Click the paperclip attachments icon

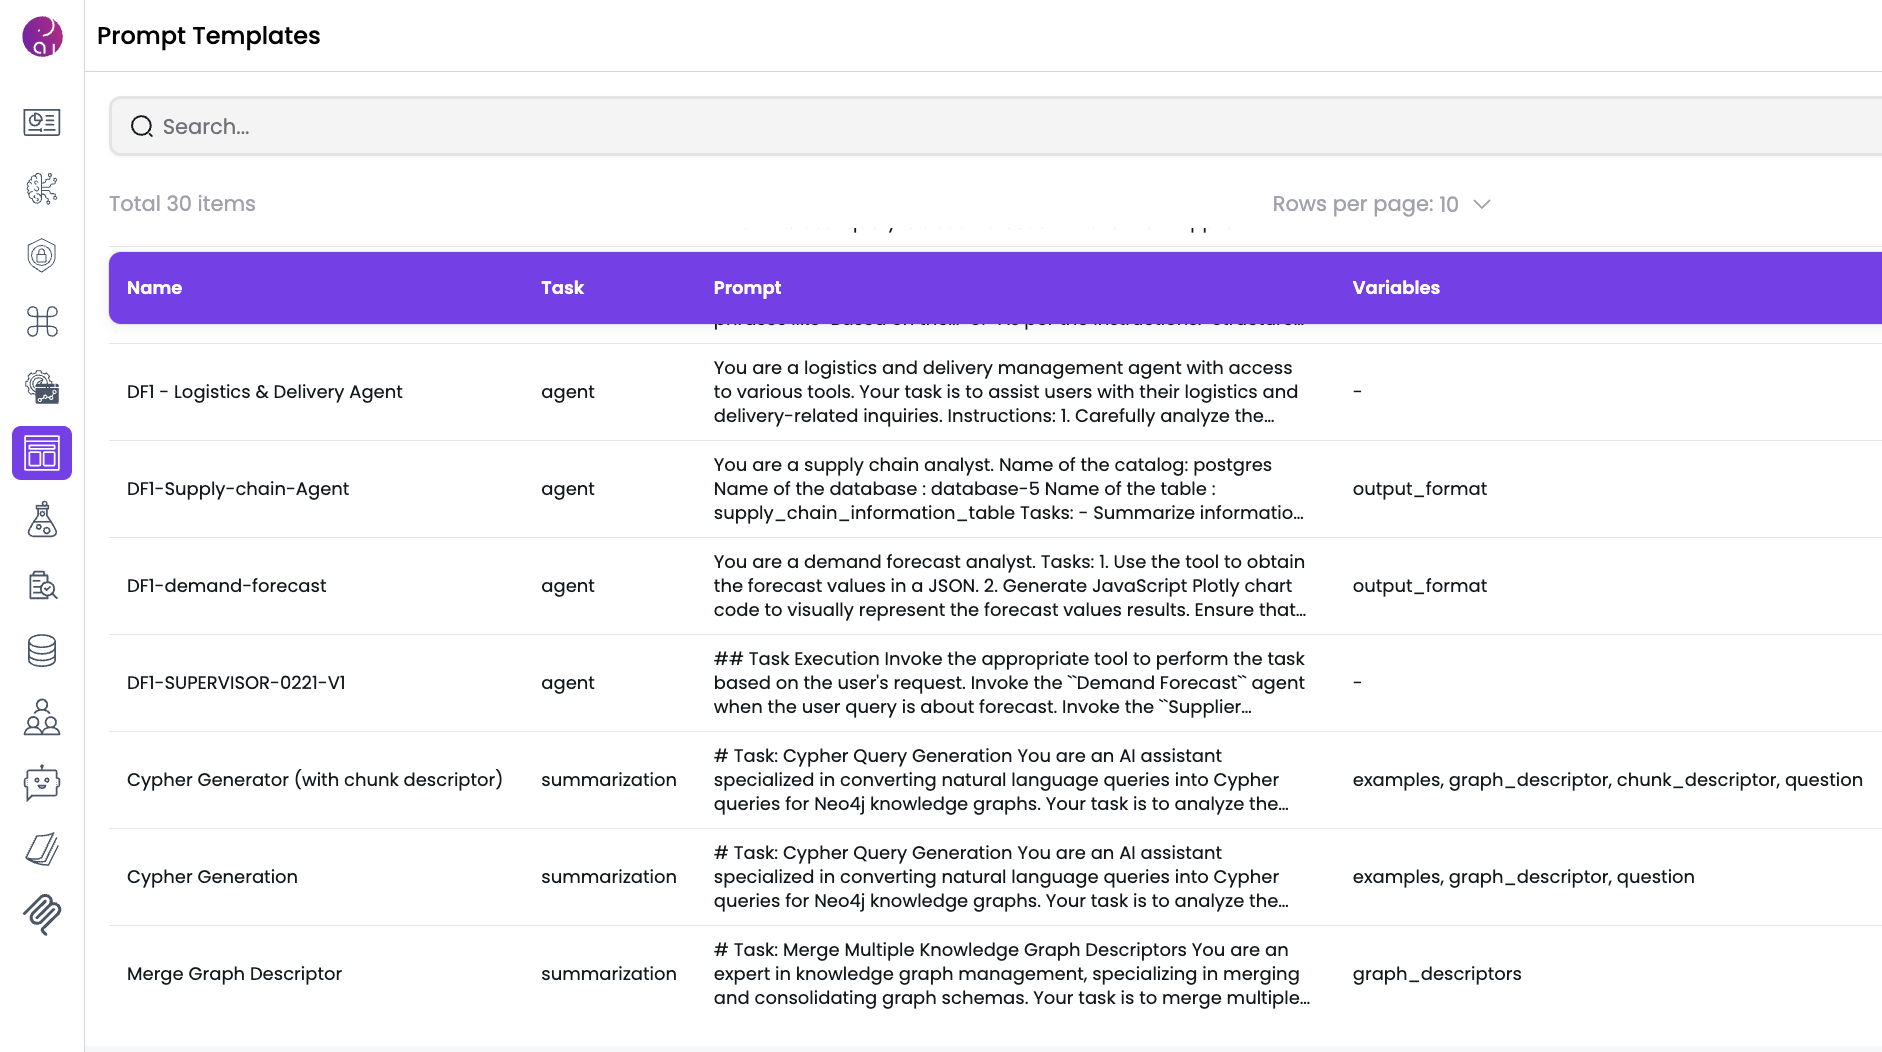42,915
